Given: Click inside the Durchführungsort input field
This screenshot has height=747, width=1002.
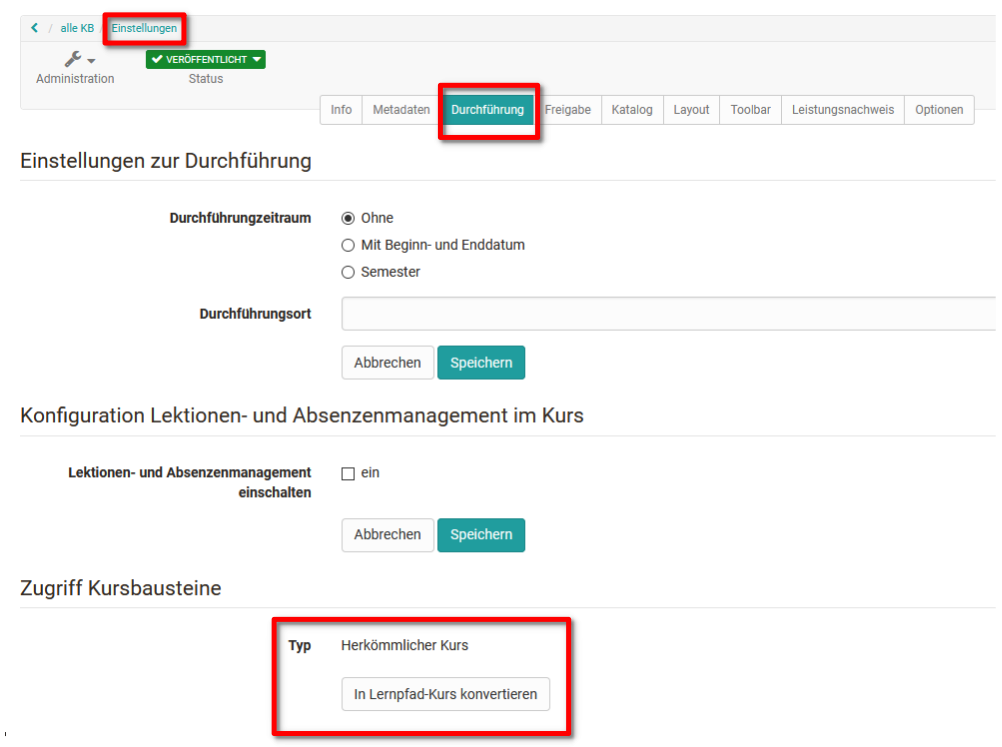Looking at the screenshot, I should [x=600, y=314].
